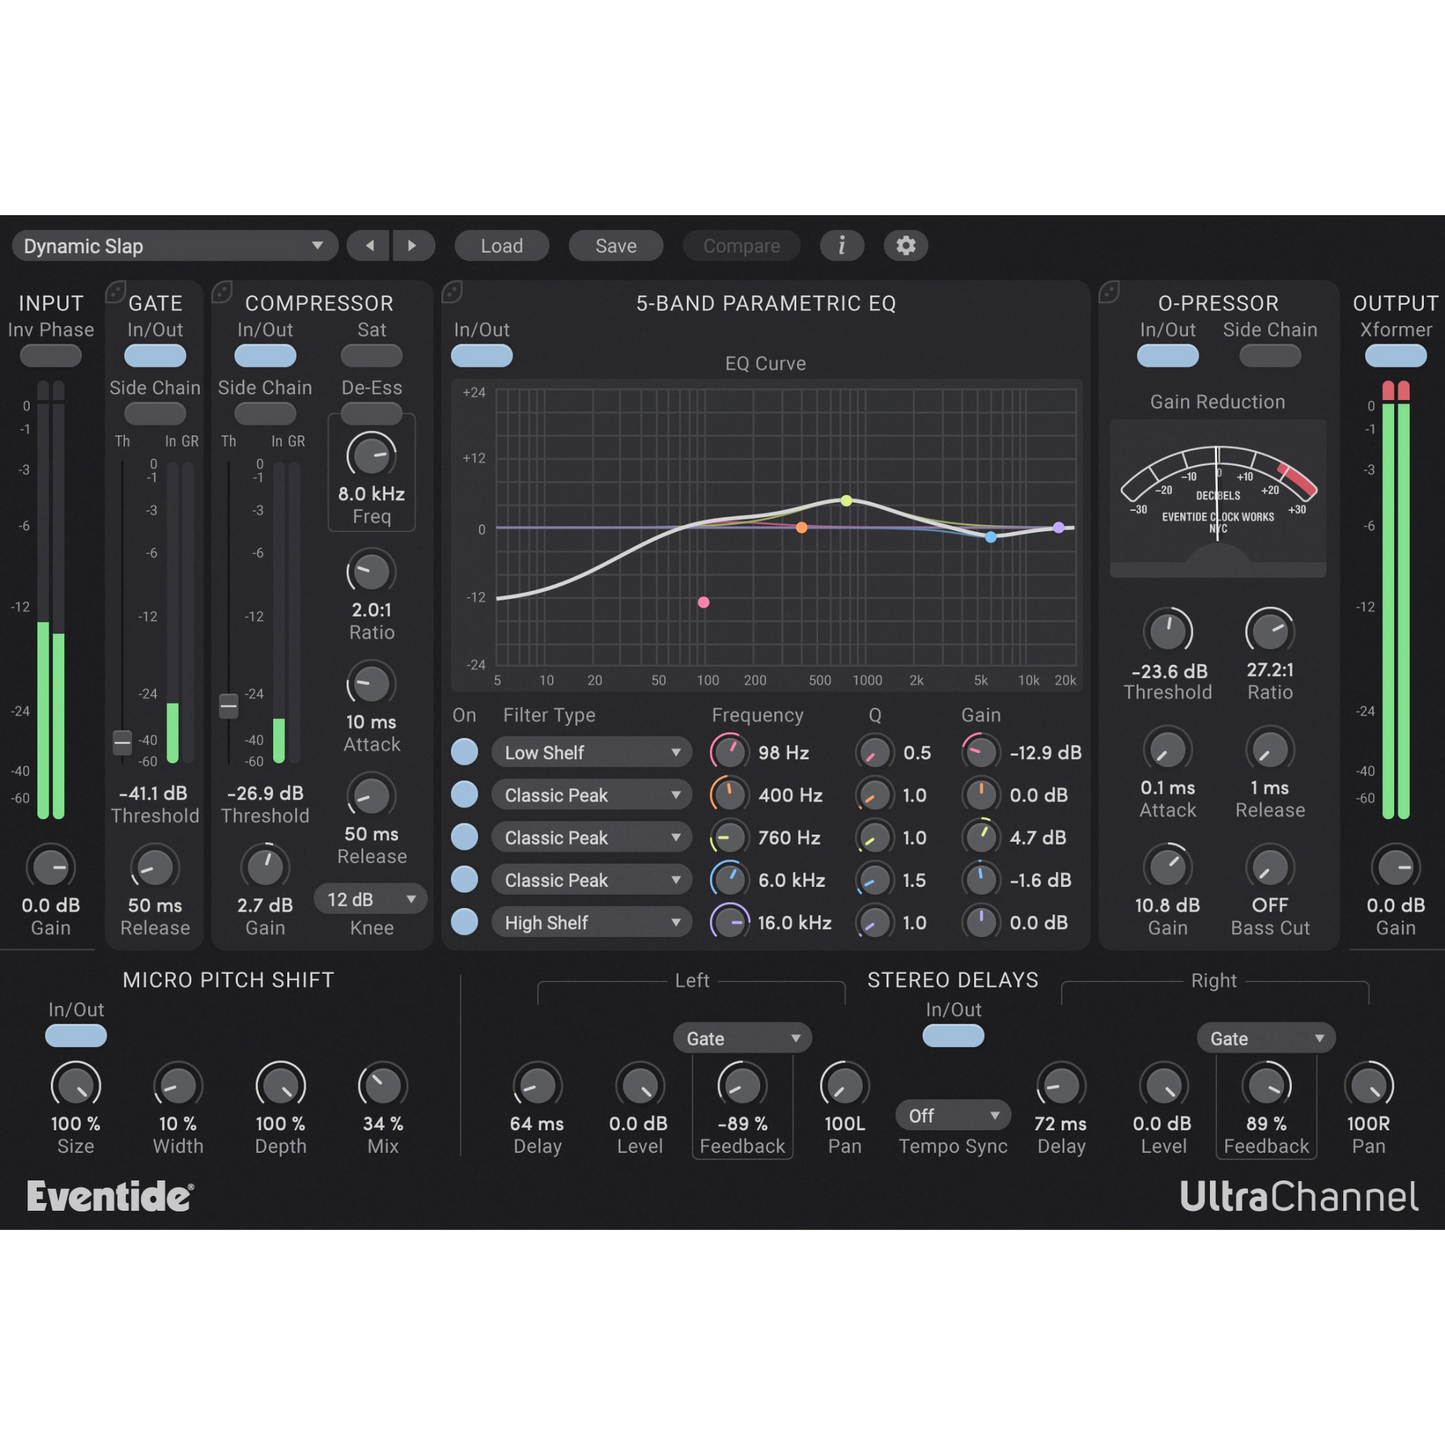
Task: Disable the Low Shelf band On button
Action: pyautogui.click(x=464, y=752)
